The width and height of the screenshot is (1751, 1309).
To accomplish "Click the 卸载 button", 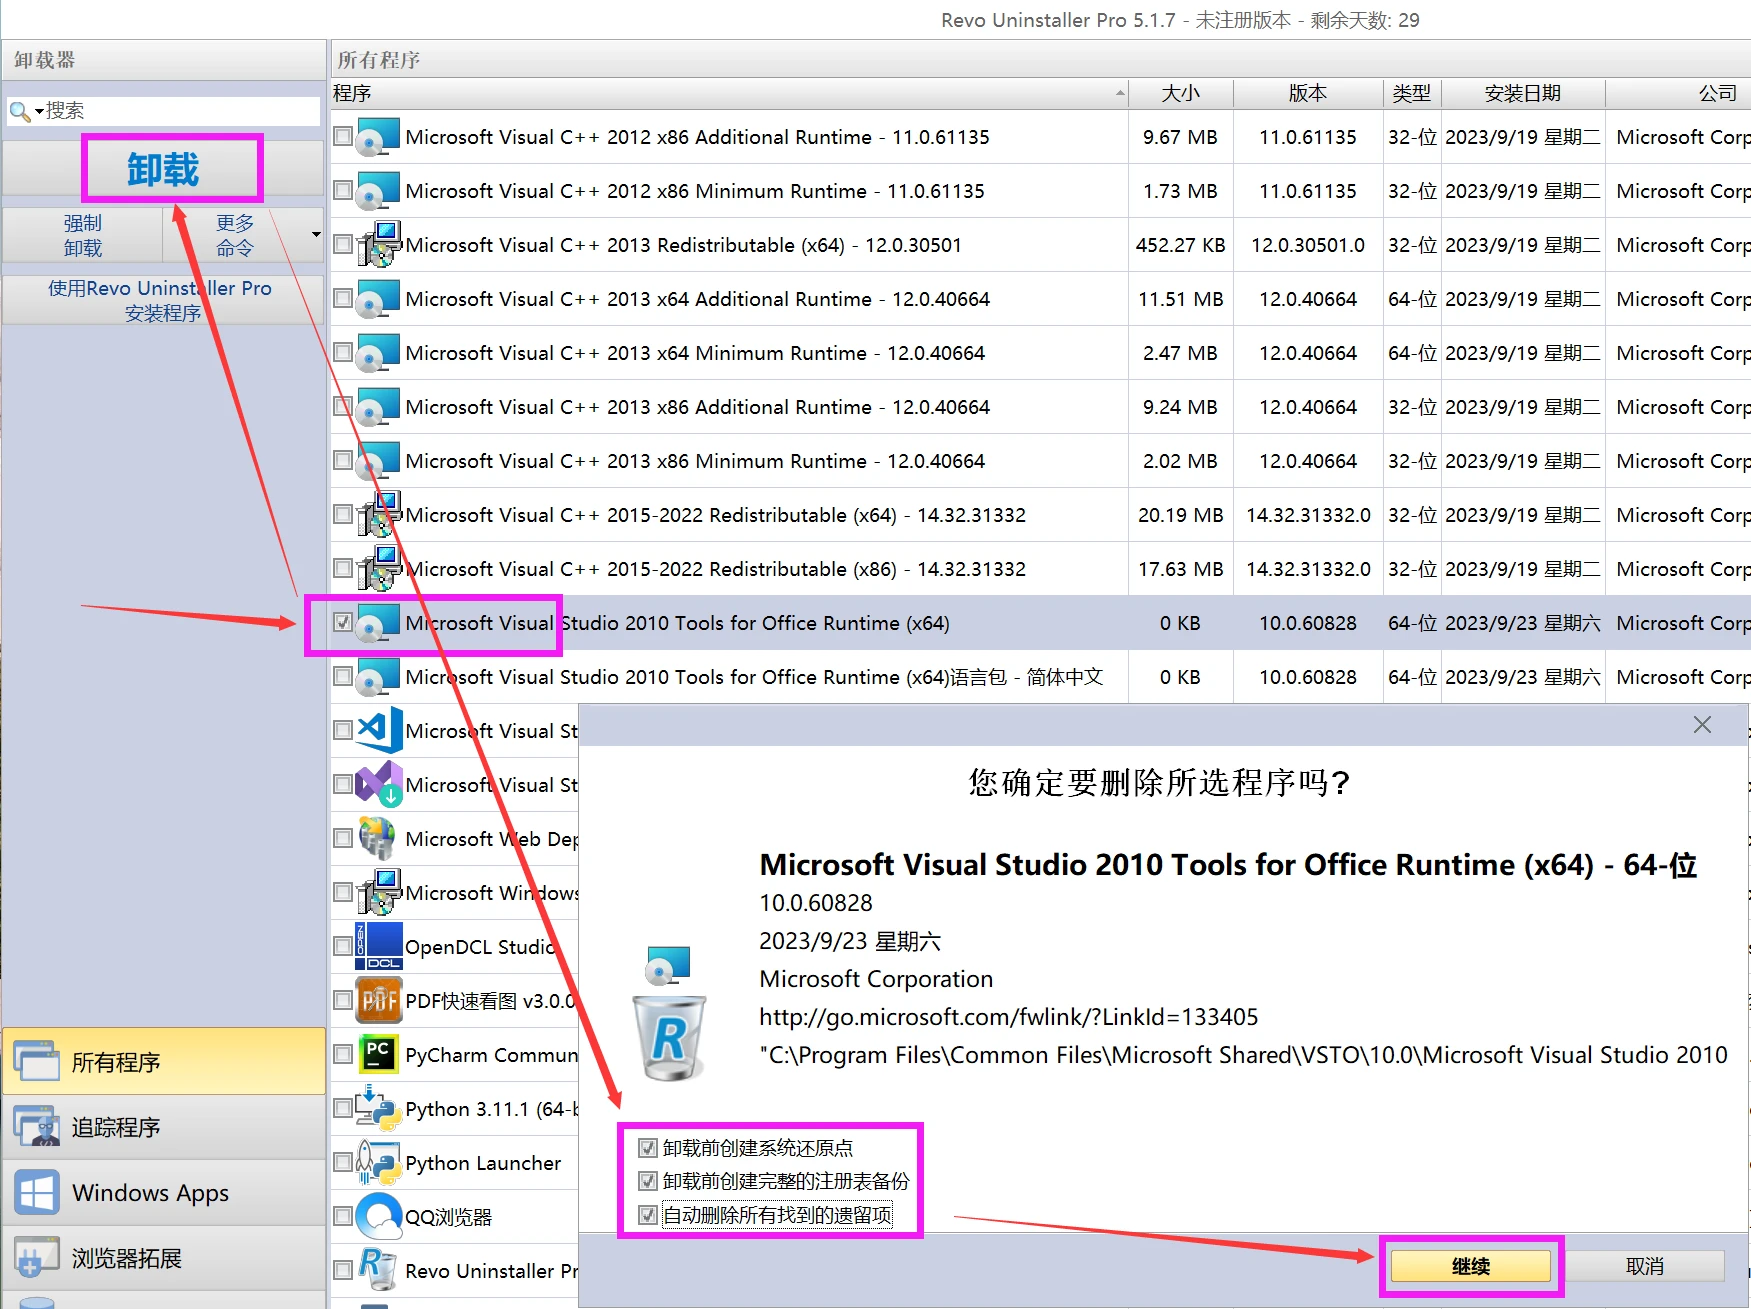I will pyautogui.click(x=164, y=169).
